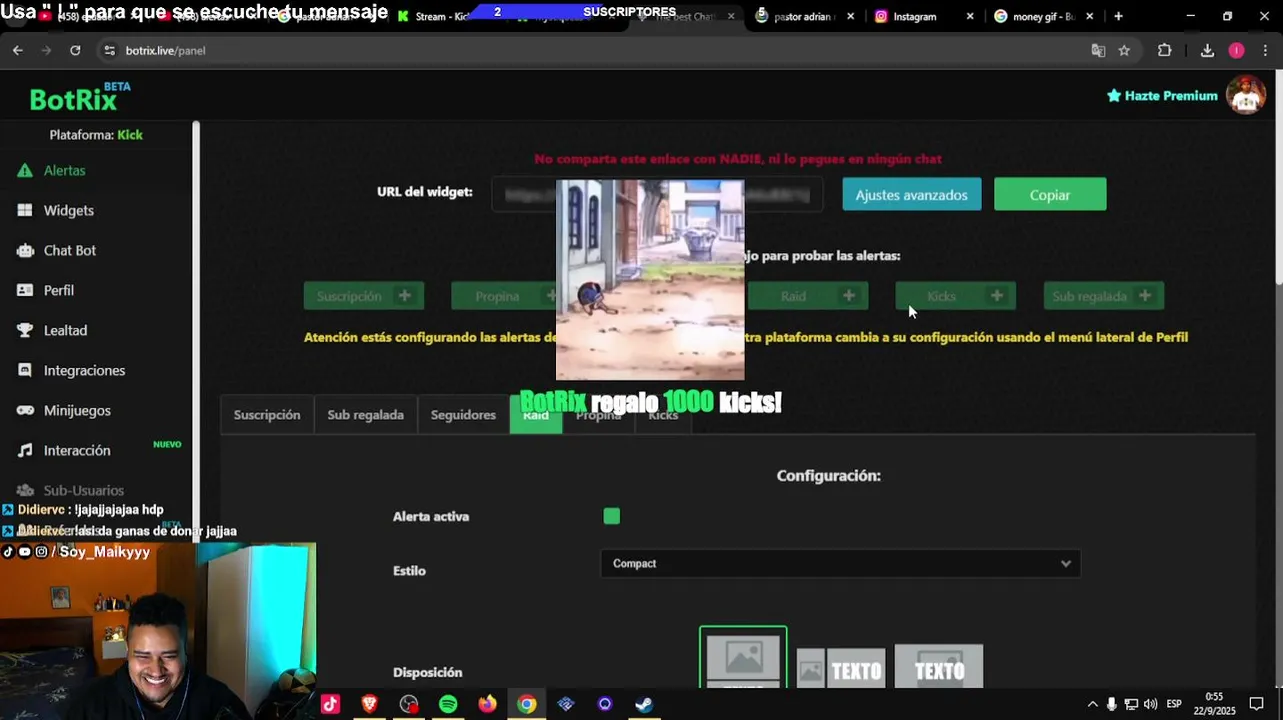Viewport: 1283px width, 720px height.
Task: Click the plus on the Raid test button
Action: (x=848, y=296)
